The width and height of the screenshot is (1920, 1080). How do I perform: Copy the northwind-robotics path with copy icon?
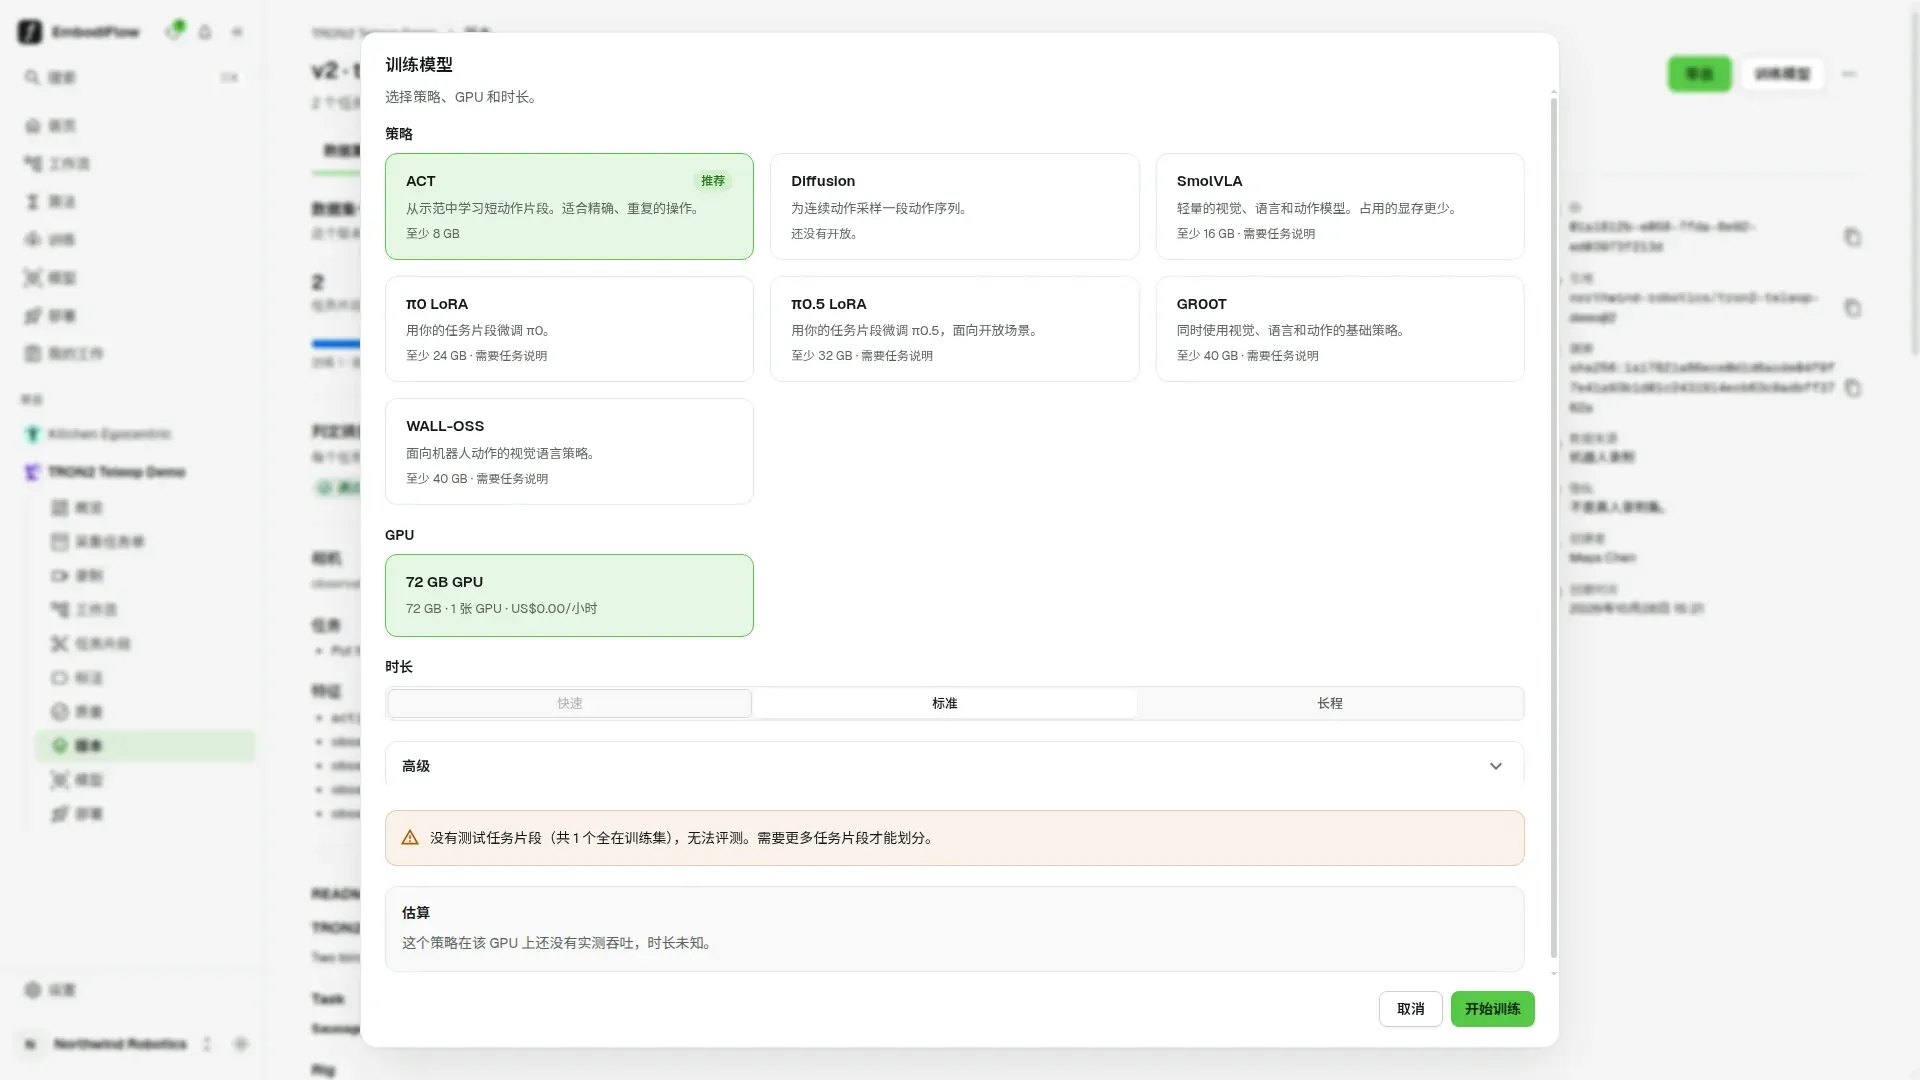1852,308
